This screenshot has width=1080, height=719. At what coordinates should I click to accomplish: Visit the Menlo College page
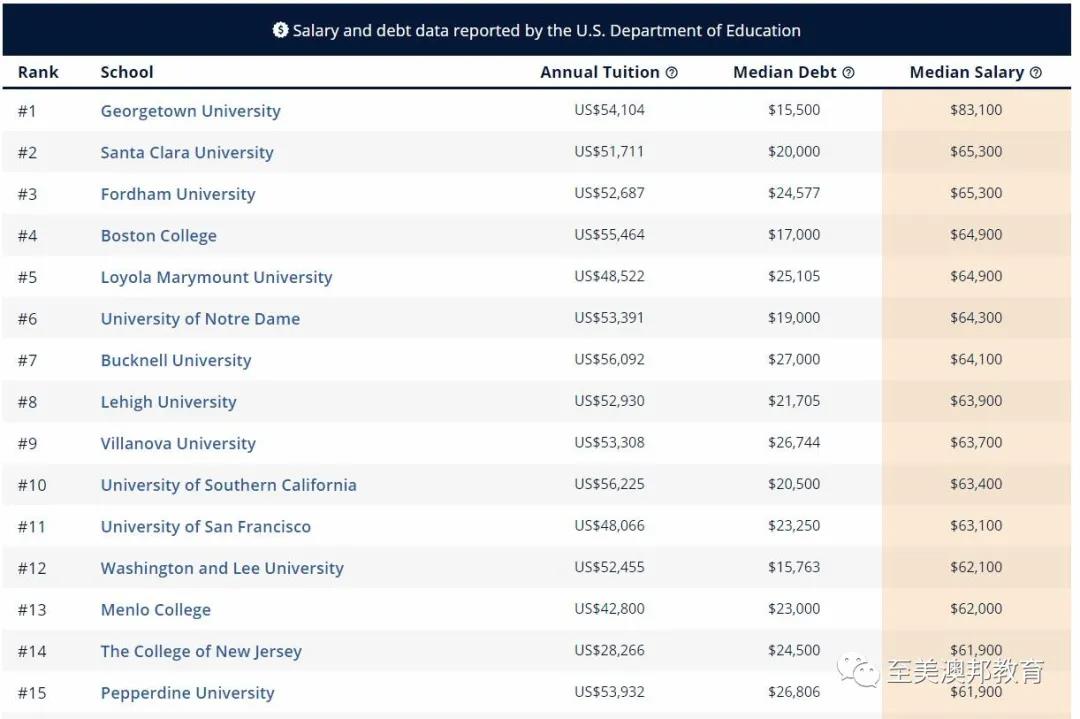[156, 609]
